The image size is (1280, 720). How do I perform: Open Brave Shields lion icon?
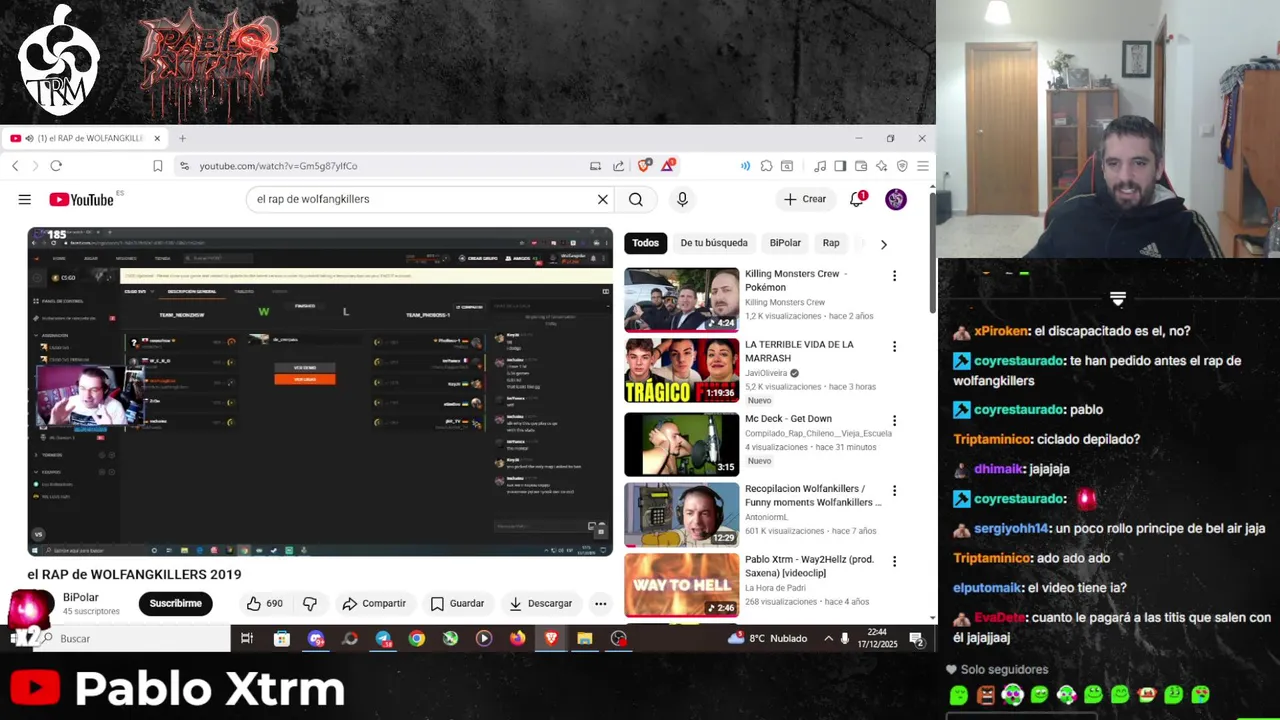coord(644,165)
